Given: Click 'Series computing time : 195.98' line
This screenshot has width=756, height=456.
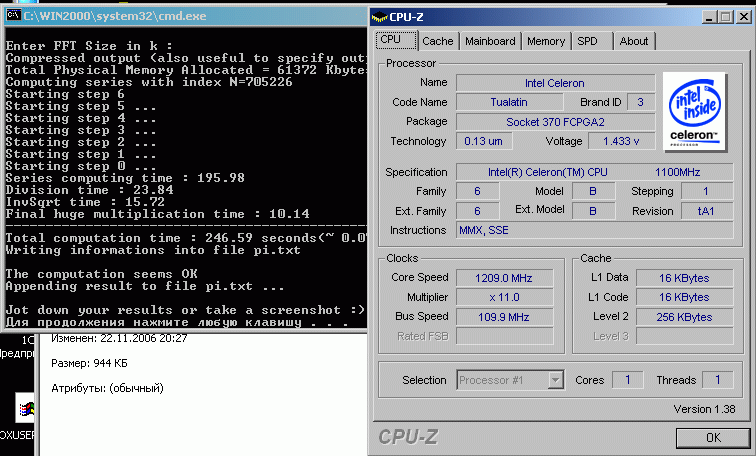Looking at the screenshot, I should pos(125,178).
